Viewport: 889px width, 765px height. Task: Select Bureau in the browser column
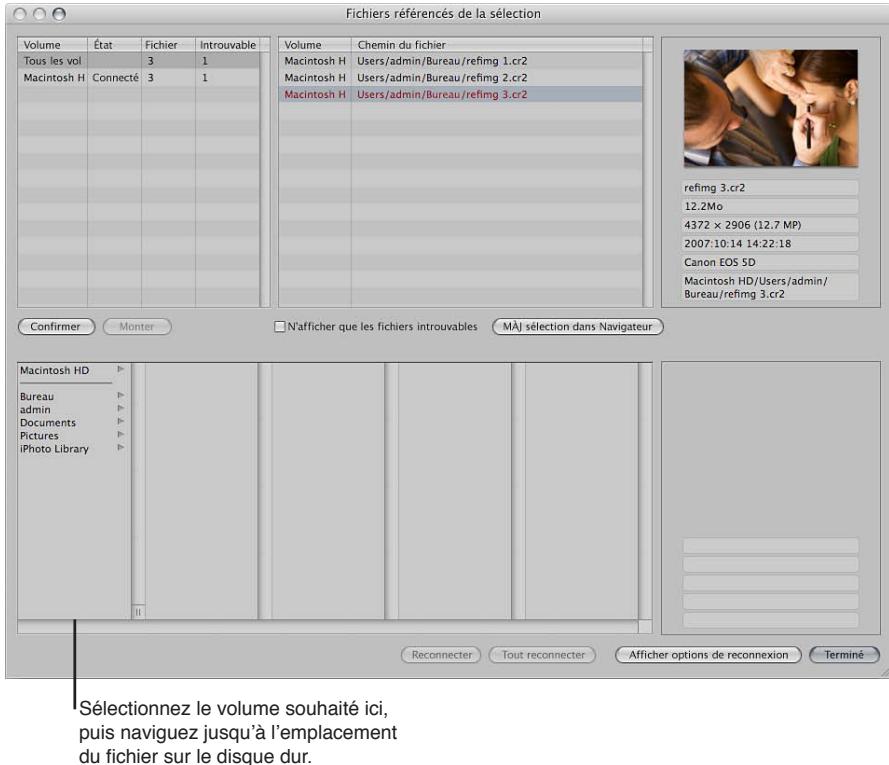(37, 396)
